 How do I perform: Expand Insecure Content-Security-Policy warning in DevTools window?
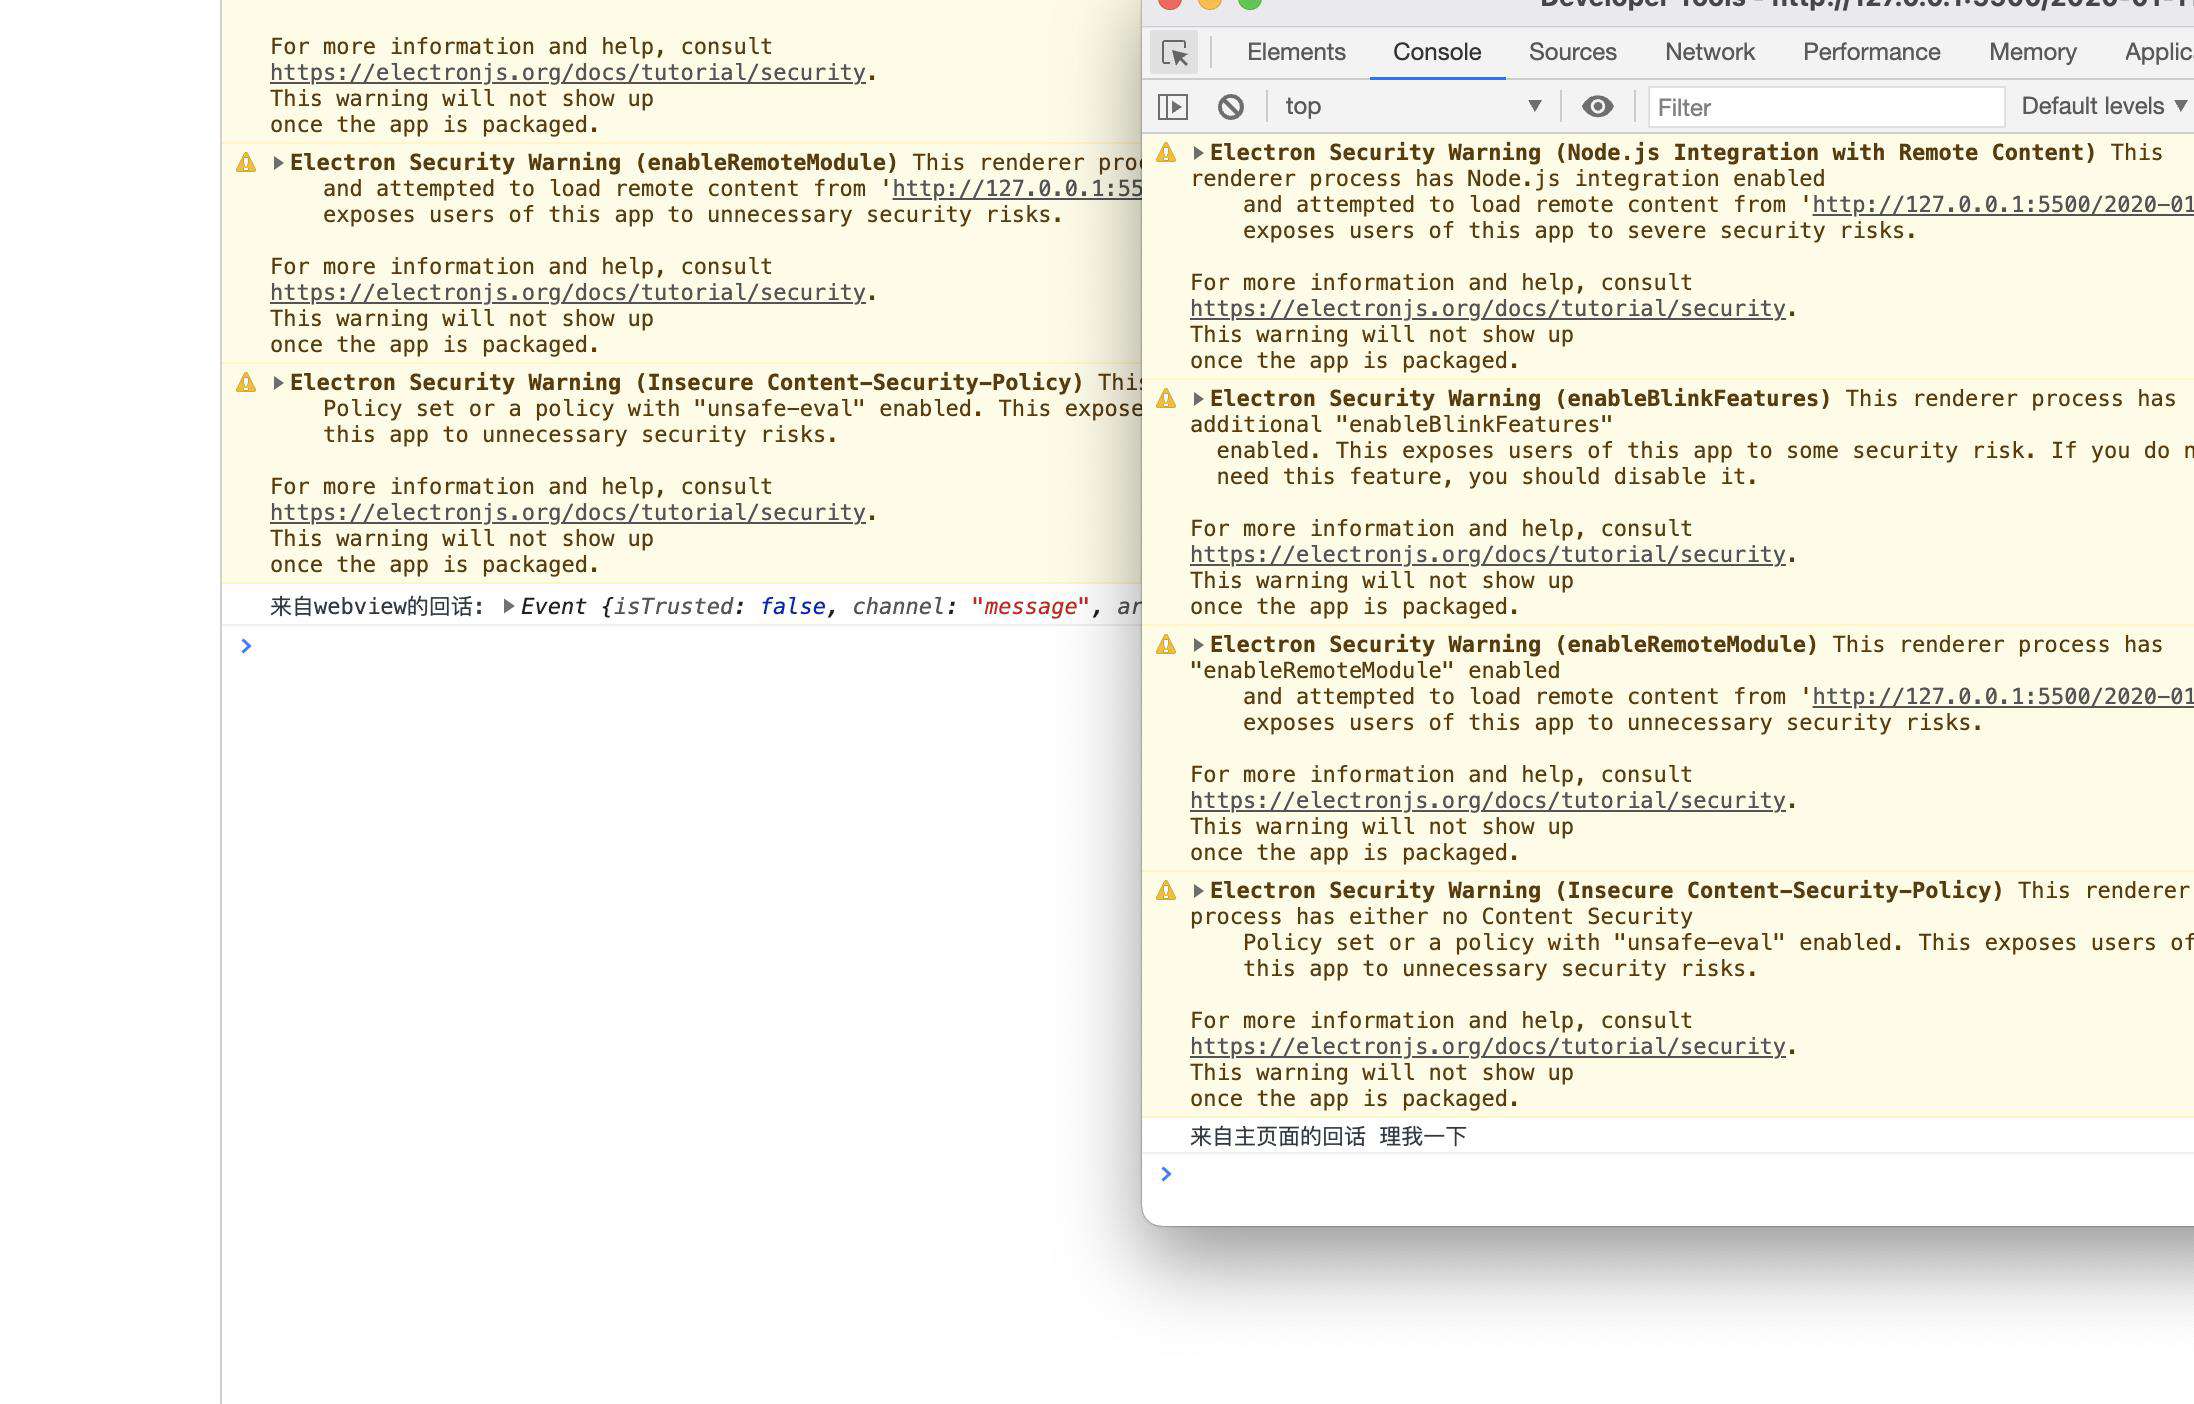coord(1198,891)
